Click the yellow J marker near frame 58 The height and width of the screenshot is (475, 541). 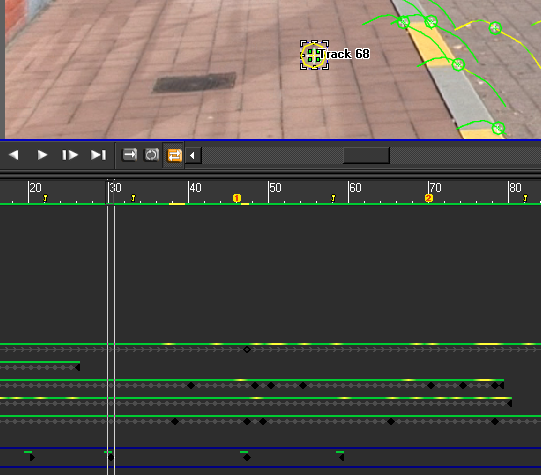(x=333, y=198)
